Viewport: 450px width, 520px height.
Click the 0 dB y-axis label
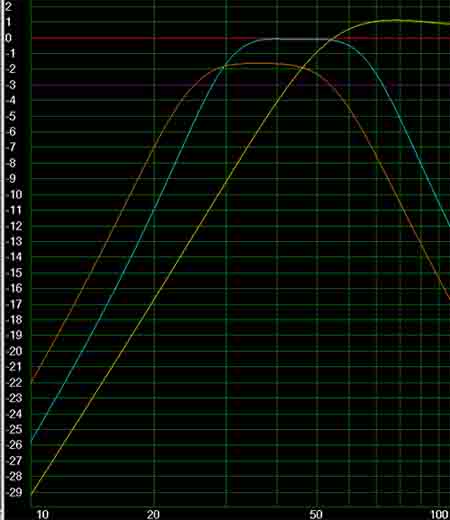point(8,38)
